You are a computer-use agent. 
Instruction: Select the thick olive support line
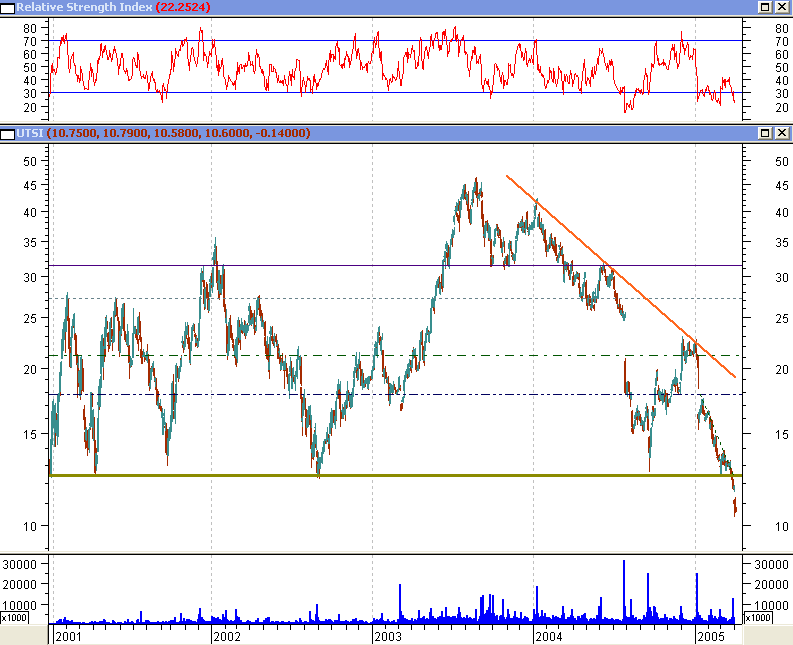click(x=395, y=476)
